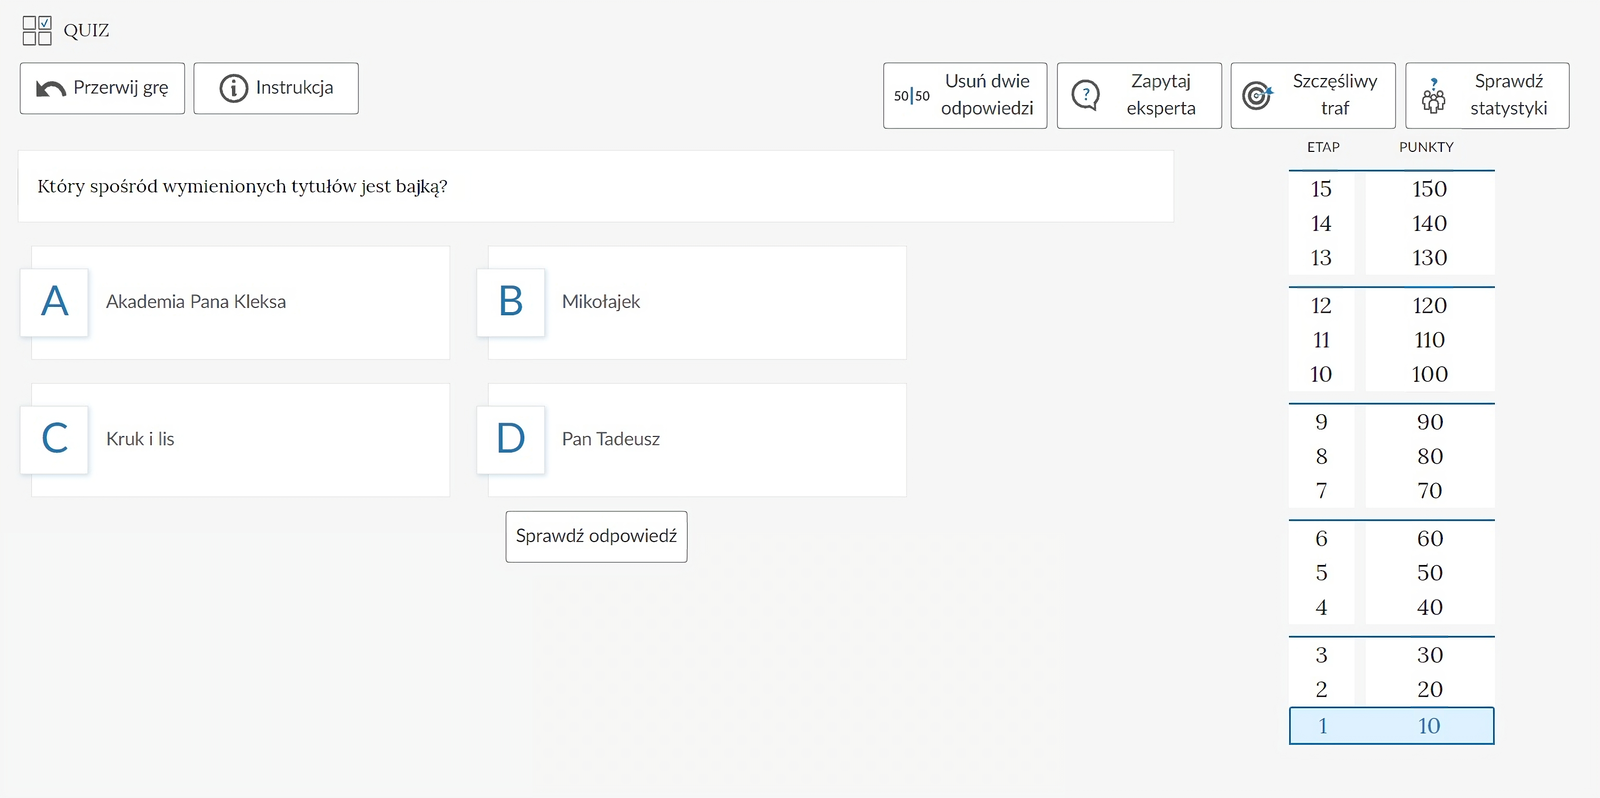Click the info icon on Instrukcja
The image size is (1600, 798).
click(x=233, y=89)
